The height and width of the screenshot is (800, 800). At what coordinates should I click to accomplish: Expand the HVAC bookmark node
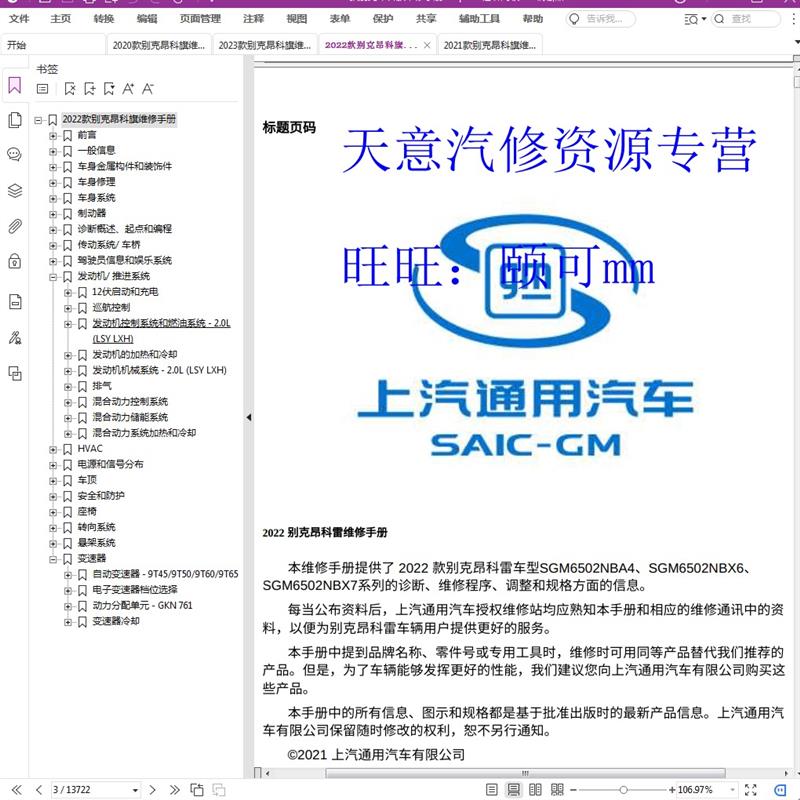coord(53,449)
